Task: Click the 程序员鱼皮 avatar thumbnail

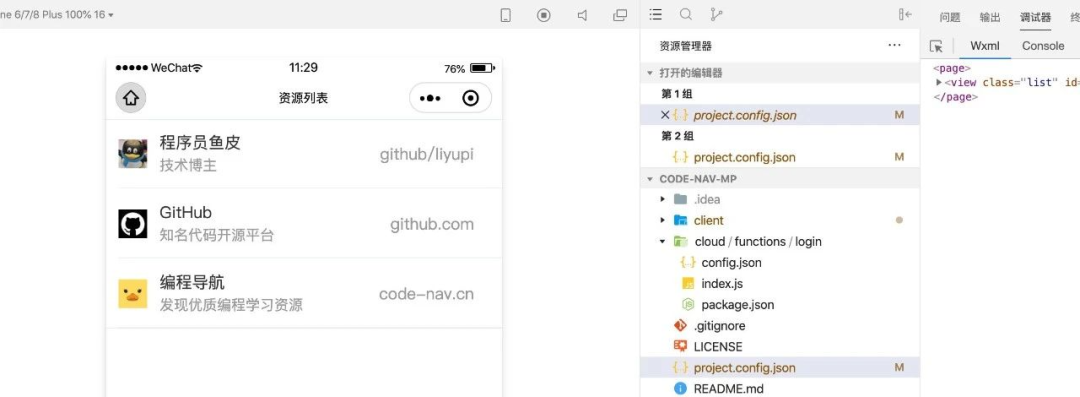Action: [x=132, y=154]
